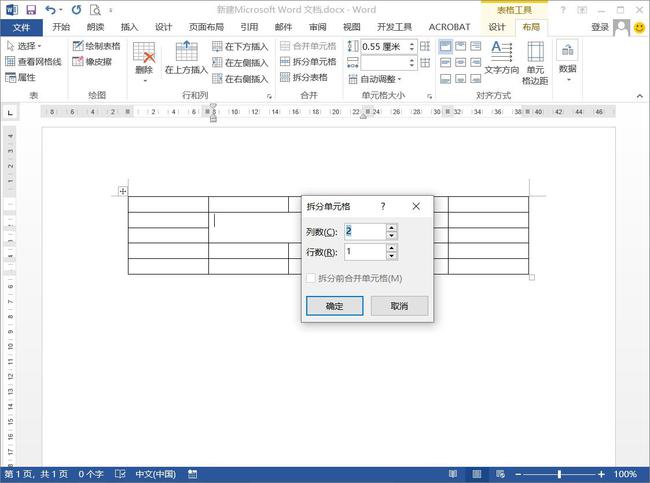Click Cancel (取消) in Split Cells dialog

click(399, 306)
